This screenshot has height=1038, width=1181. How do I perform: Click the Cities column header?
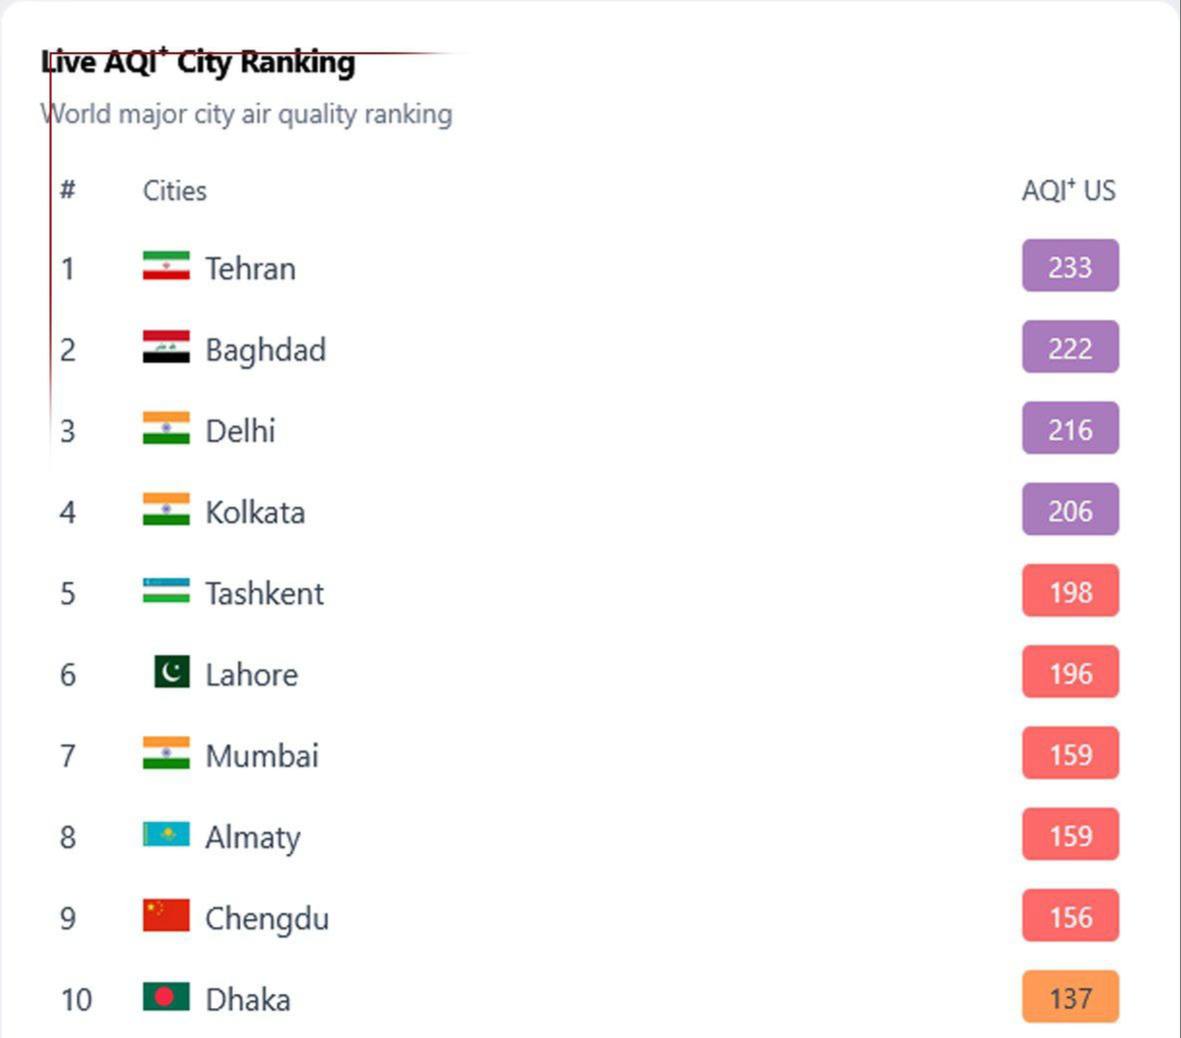tap(175, 191)
